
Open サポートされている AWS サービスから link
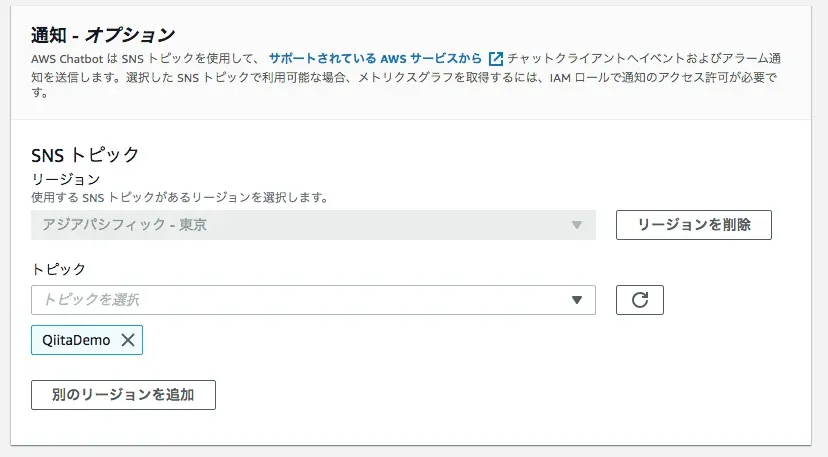(x=374, y=59)
